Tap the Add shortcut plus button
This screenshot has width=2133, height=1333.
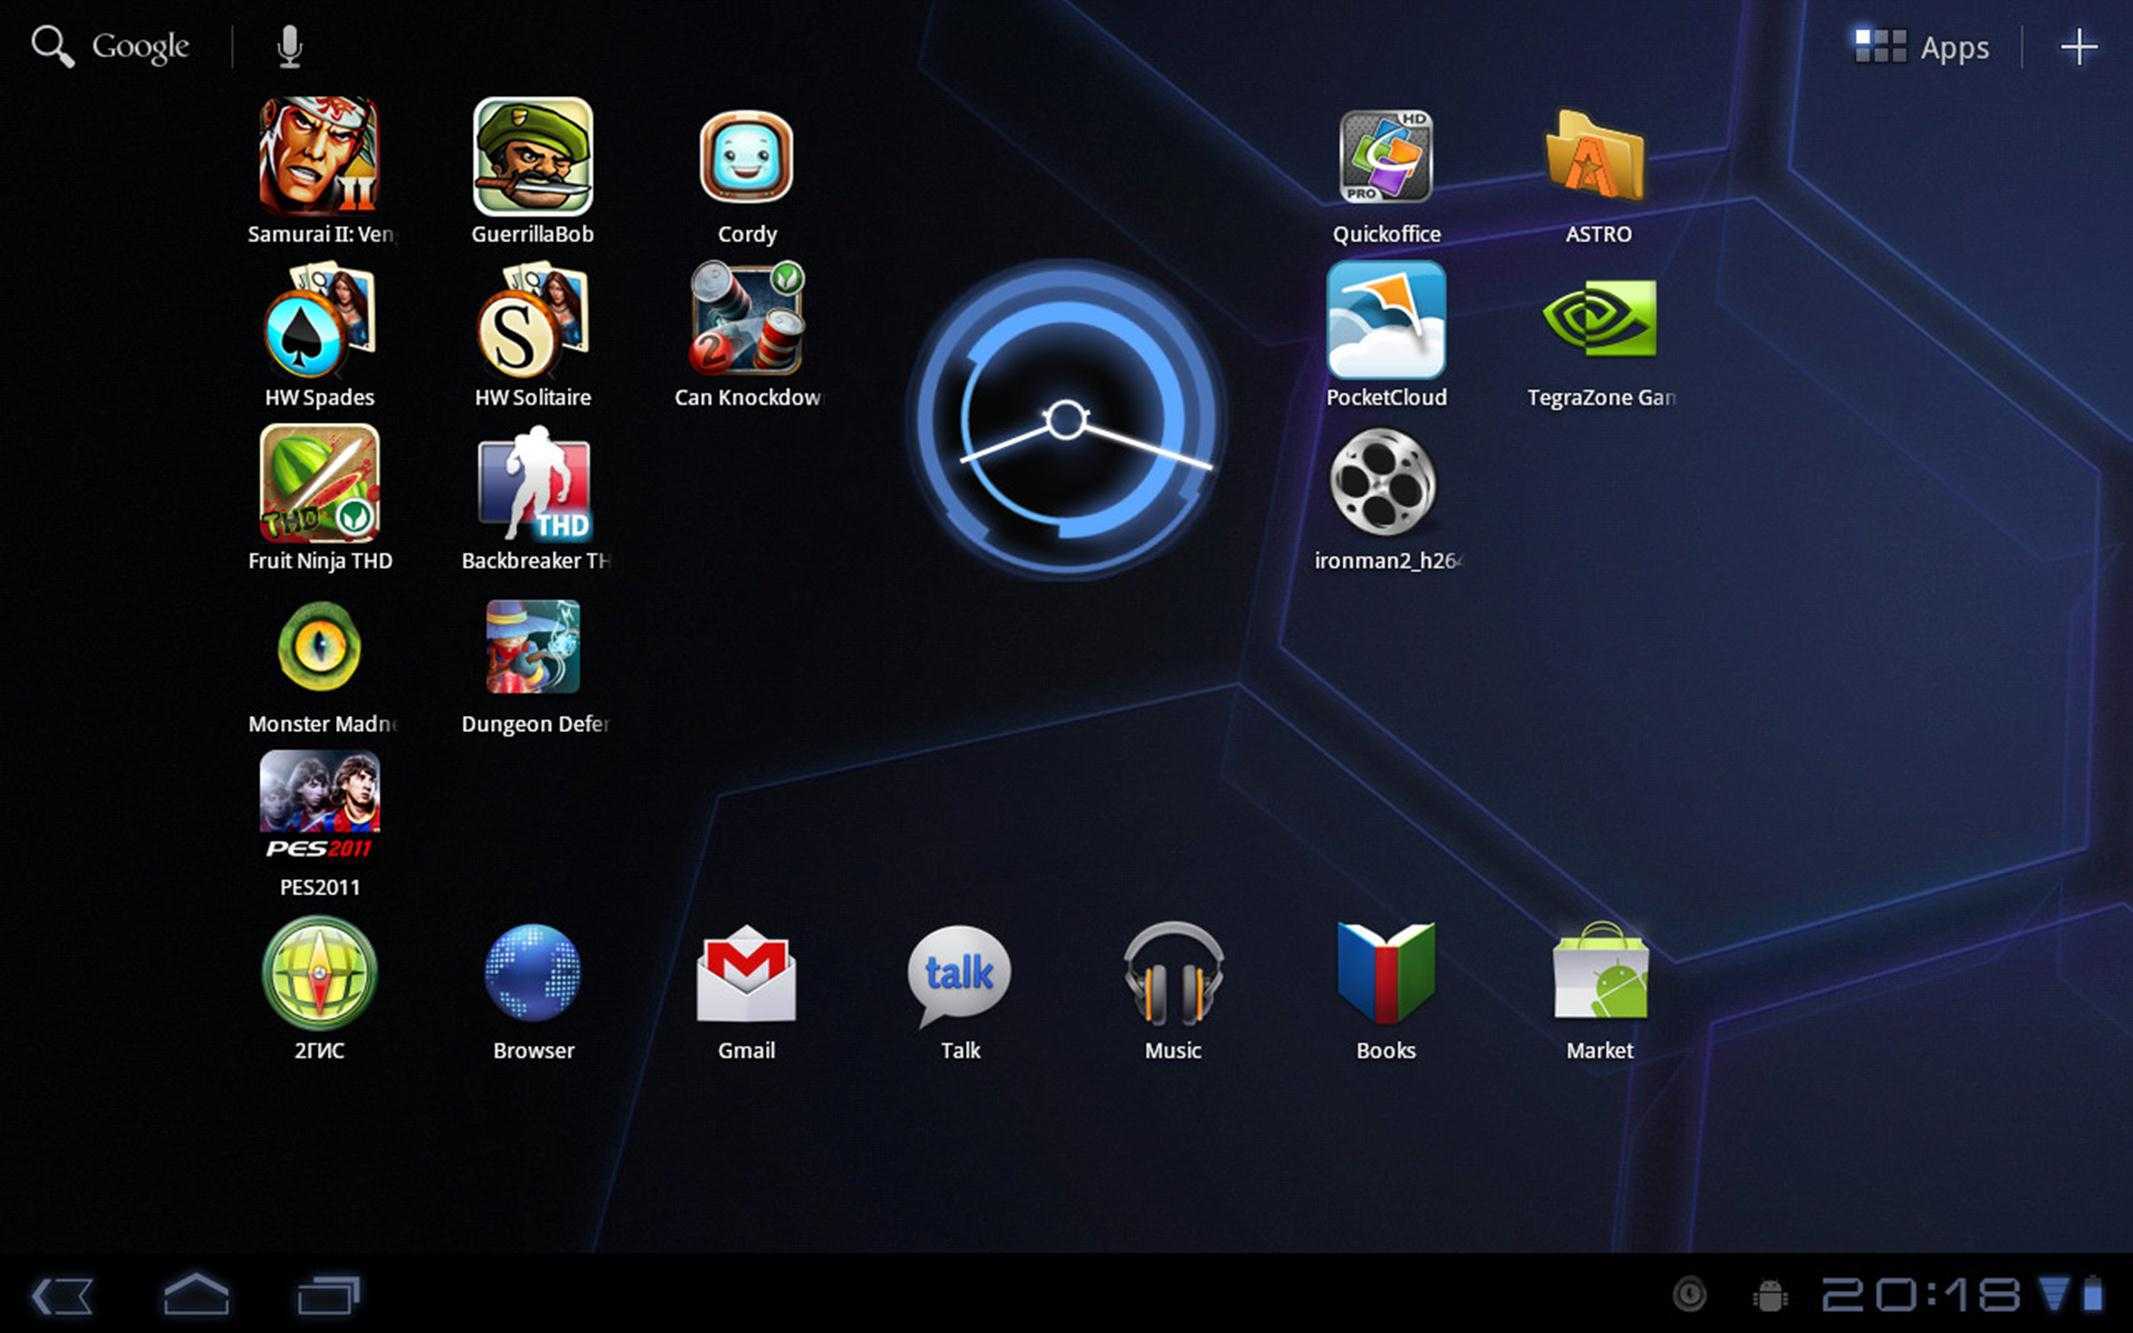click(2078, 46)
